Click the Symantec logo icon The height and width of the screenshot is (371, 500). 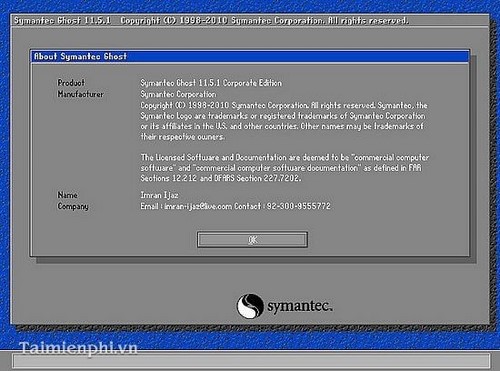(250, 306)
